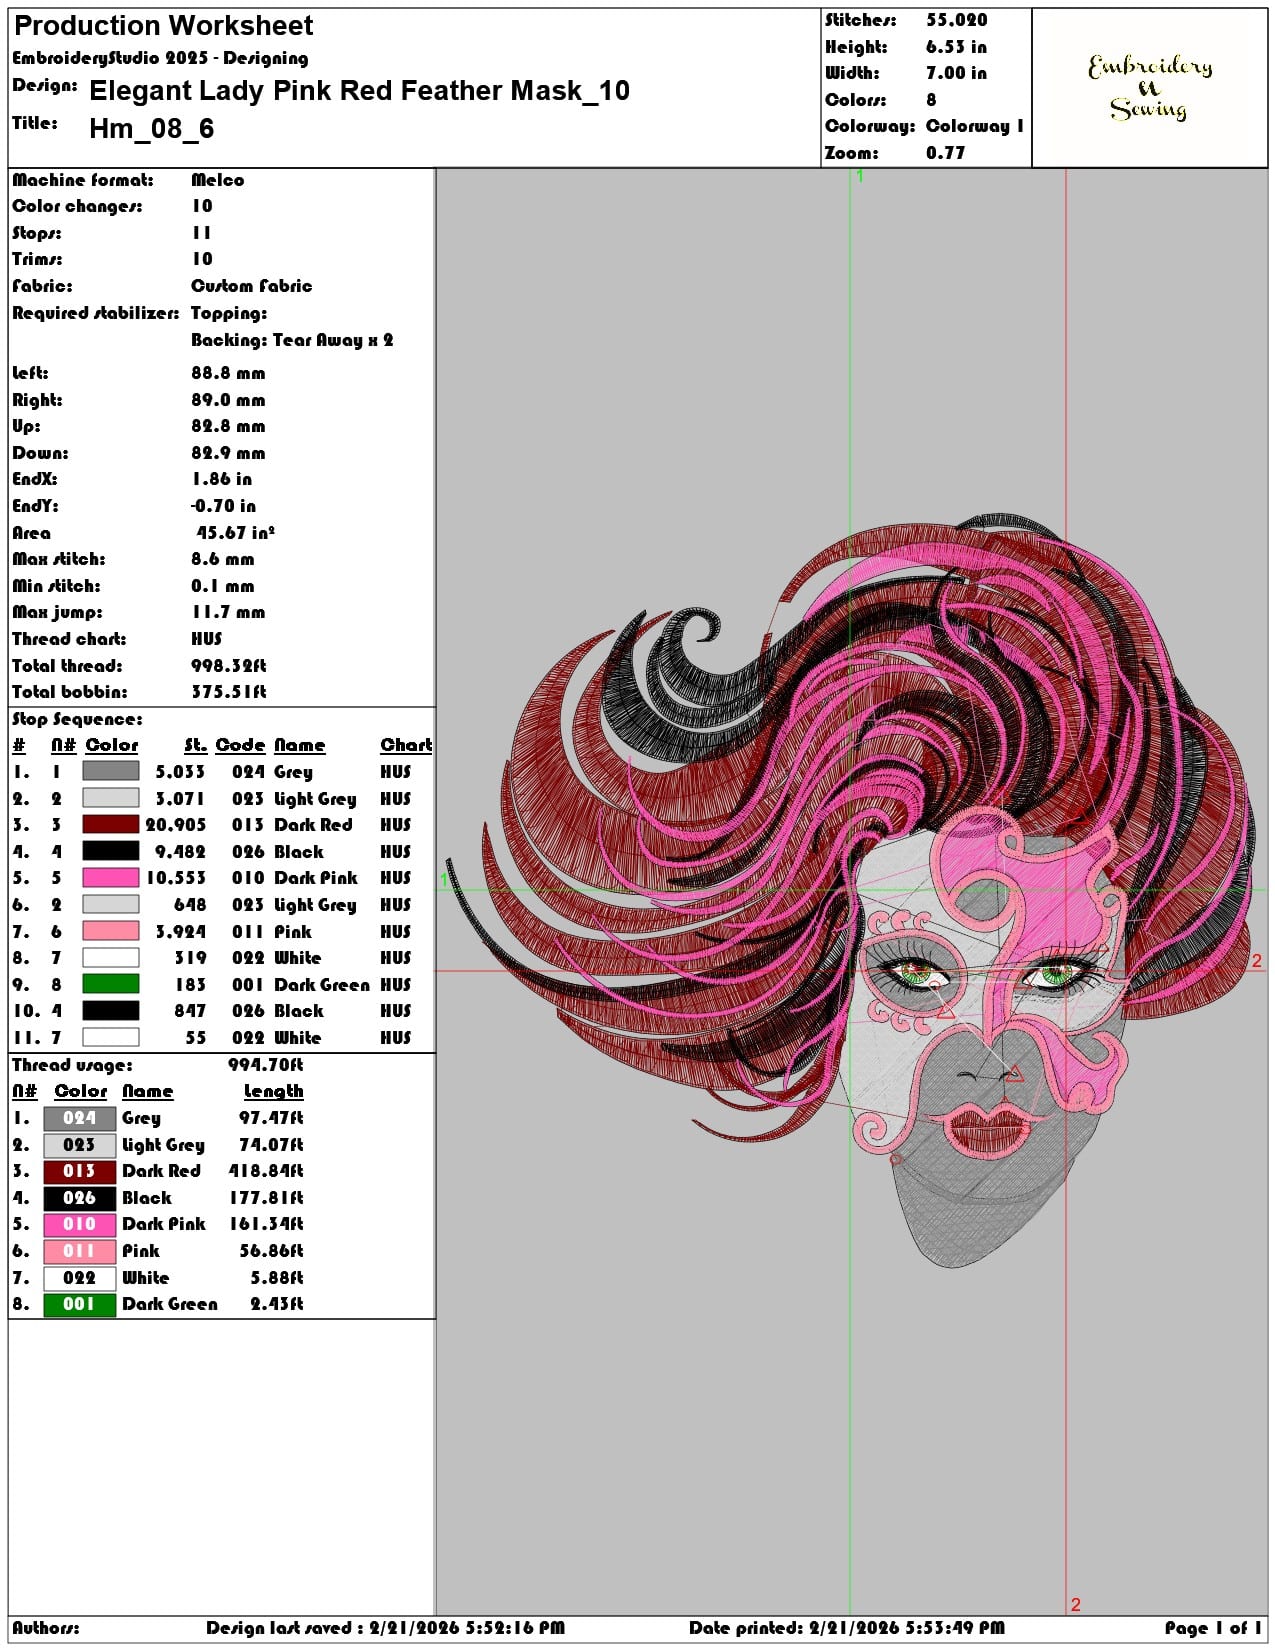
Task: Click the stitches count '55.020'
Action: [x=957, y=20]
